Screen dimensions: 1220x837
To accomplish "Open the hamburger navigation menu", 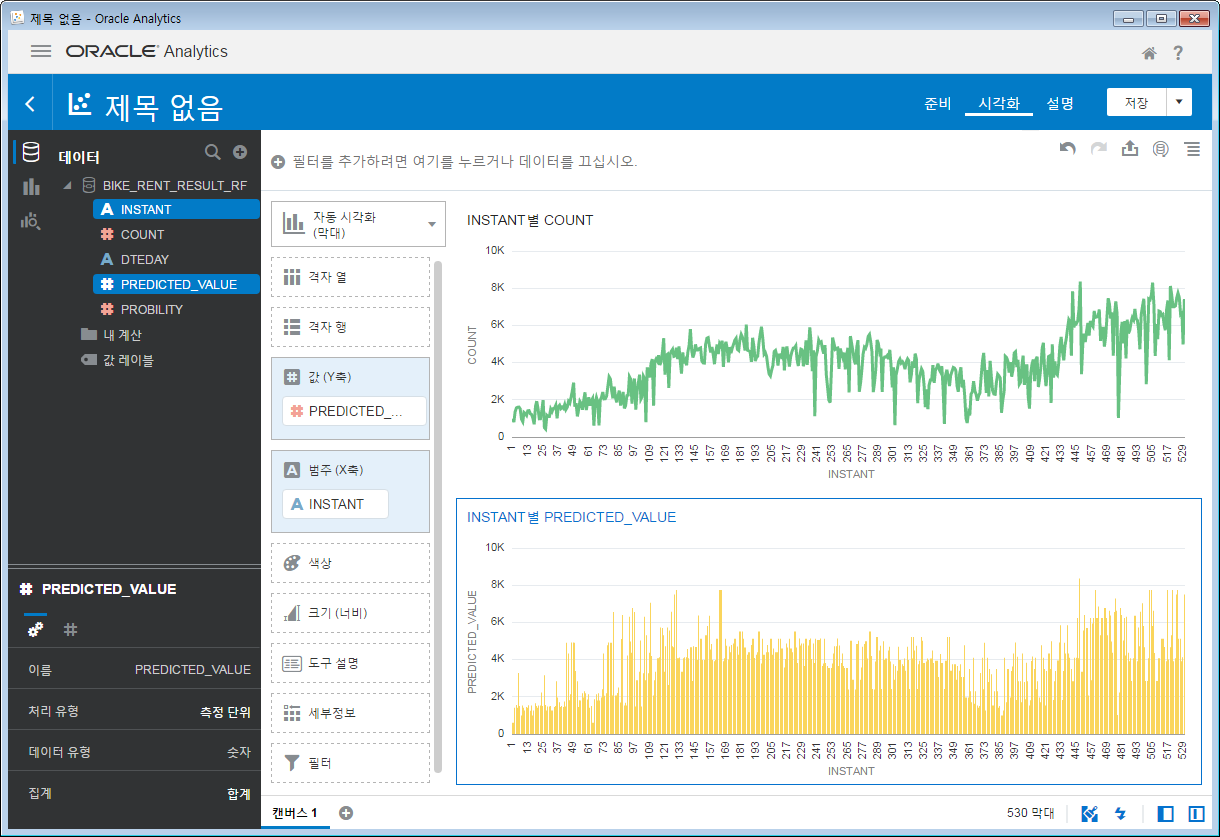I will pyautogui.click(x=41, y=52).
